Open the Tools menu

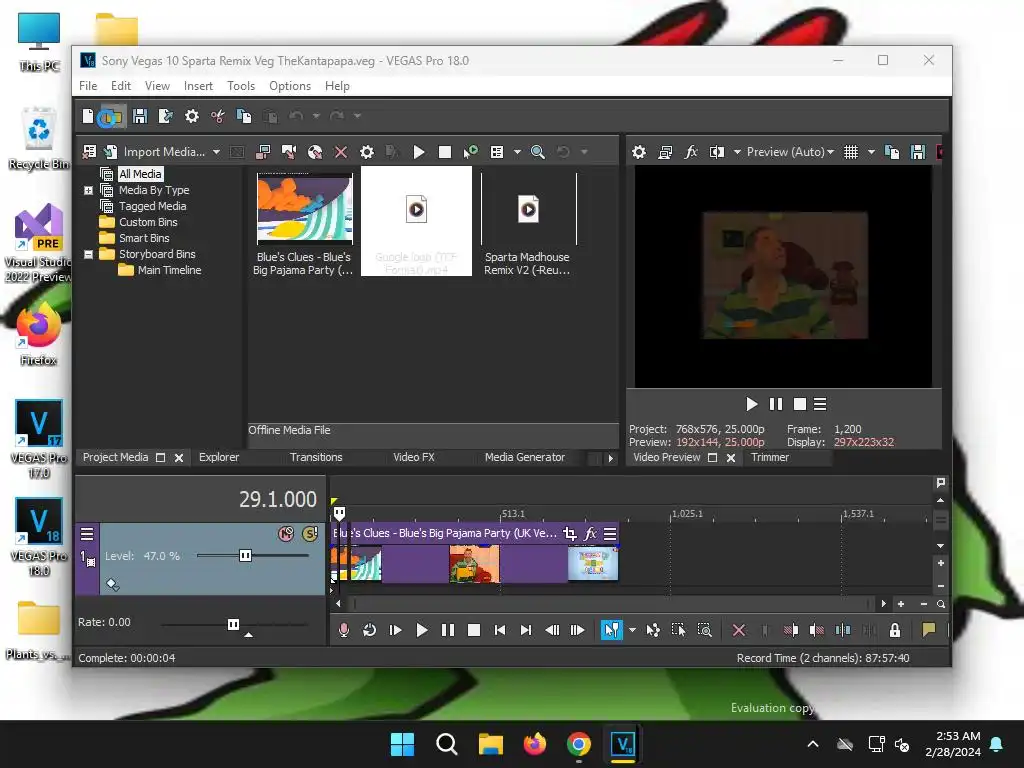click(241, 86)
